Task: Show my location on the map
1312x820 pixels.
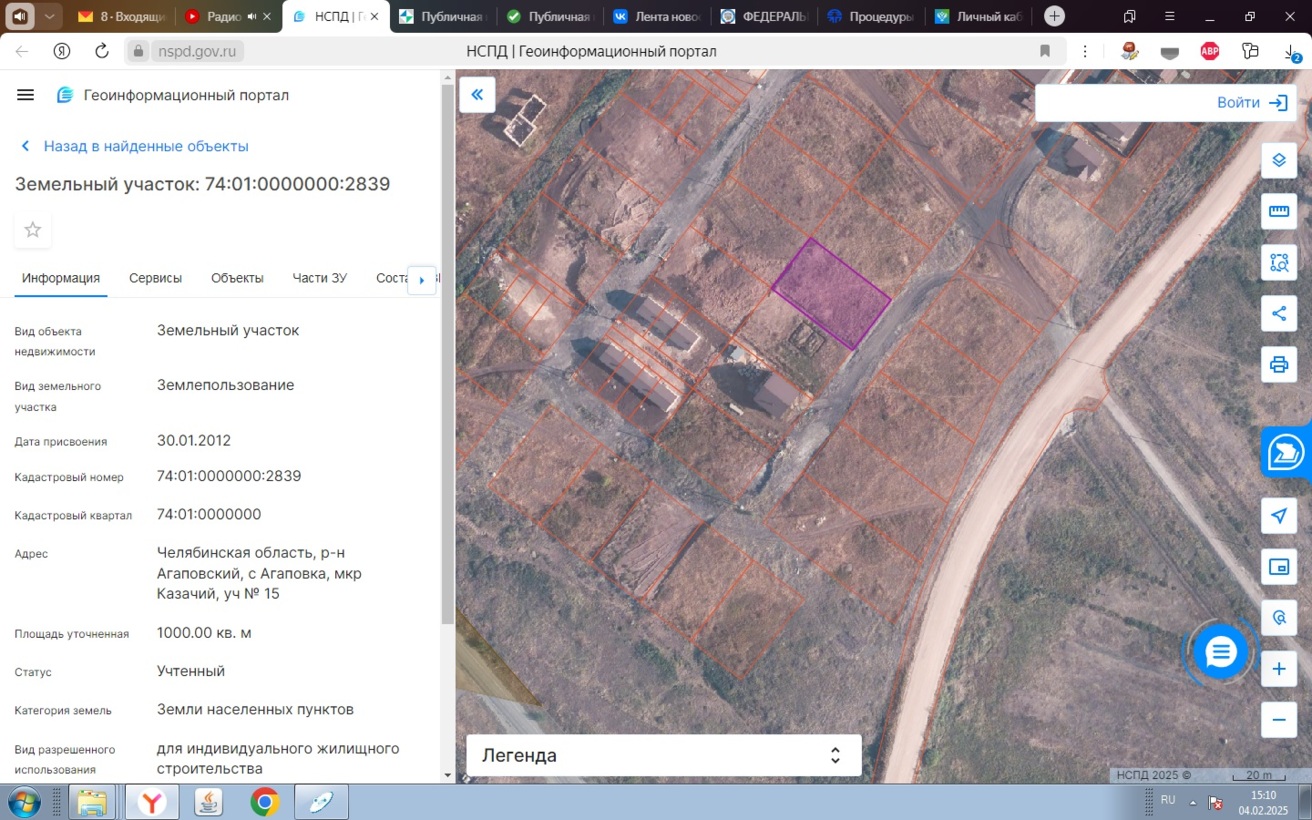Action: pos(1278,516)
